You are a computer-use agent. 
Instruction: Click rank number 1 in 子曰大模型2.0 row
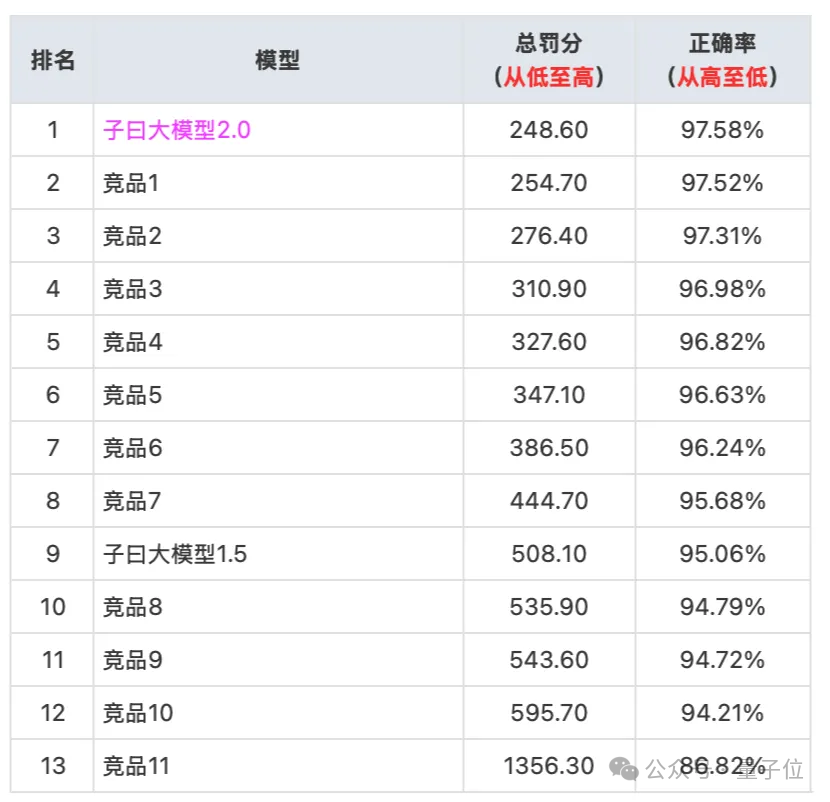52,130
